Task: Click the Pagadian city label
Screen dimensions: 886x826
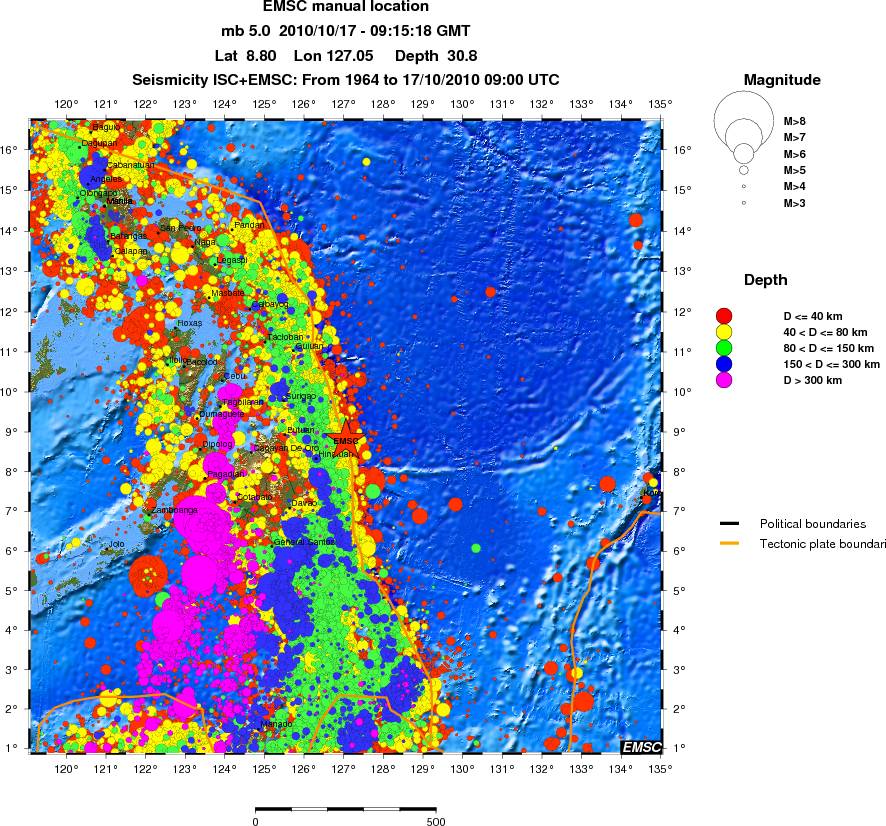Action: pyautogui.click(x=226, y=474)
